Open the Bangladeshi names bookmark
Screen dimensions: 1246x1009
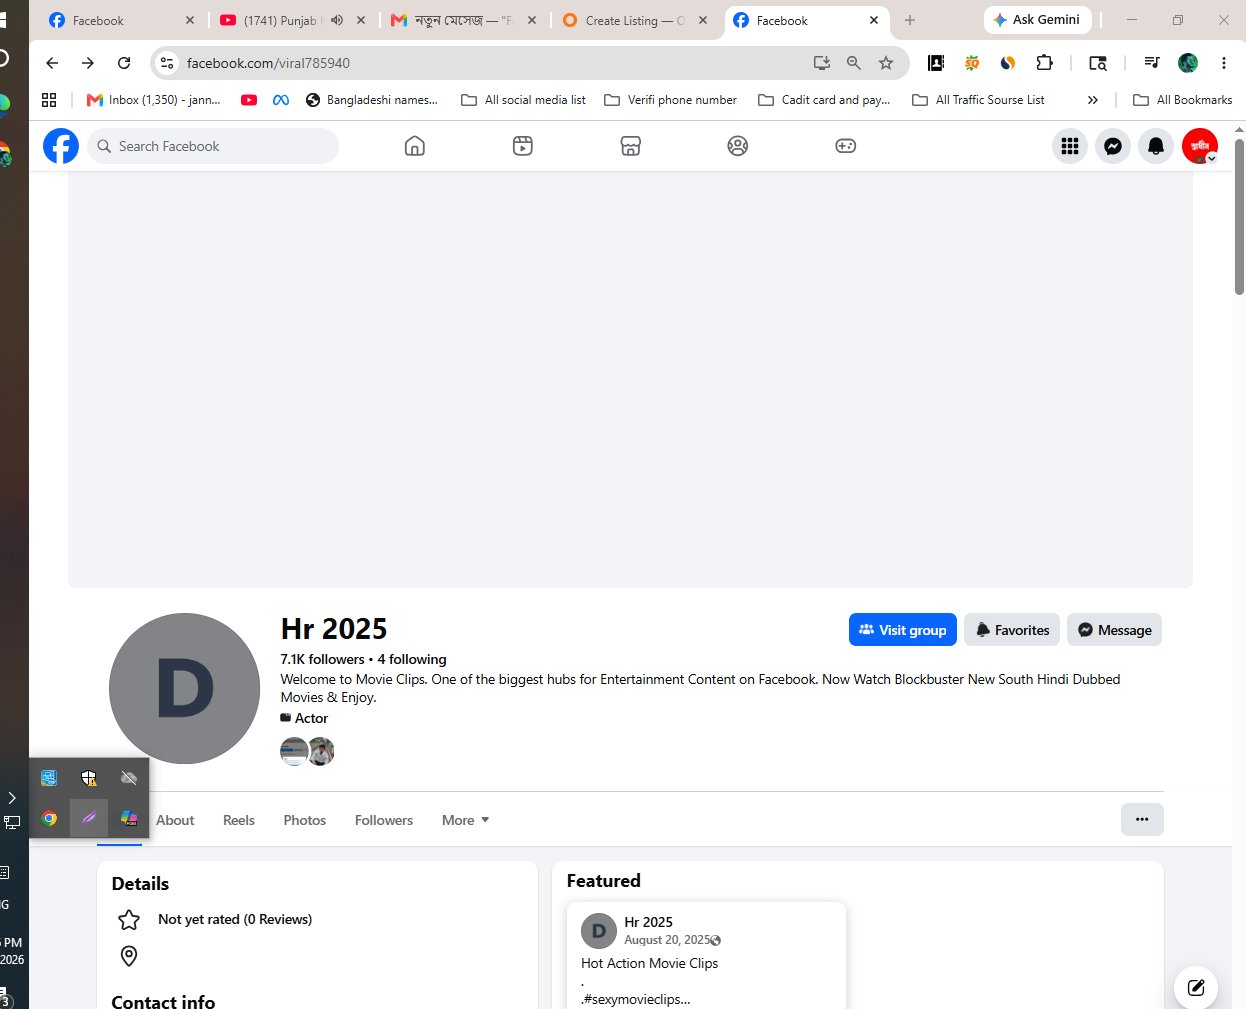click(x=372, y=100)
